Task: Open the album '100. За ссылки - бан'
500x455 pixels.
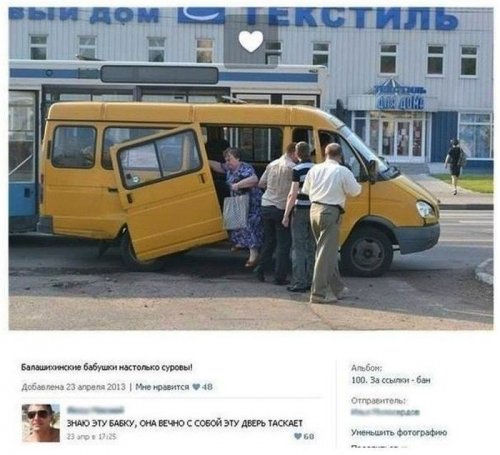Action: (391, 380)
